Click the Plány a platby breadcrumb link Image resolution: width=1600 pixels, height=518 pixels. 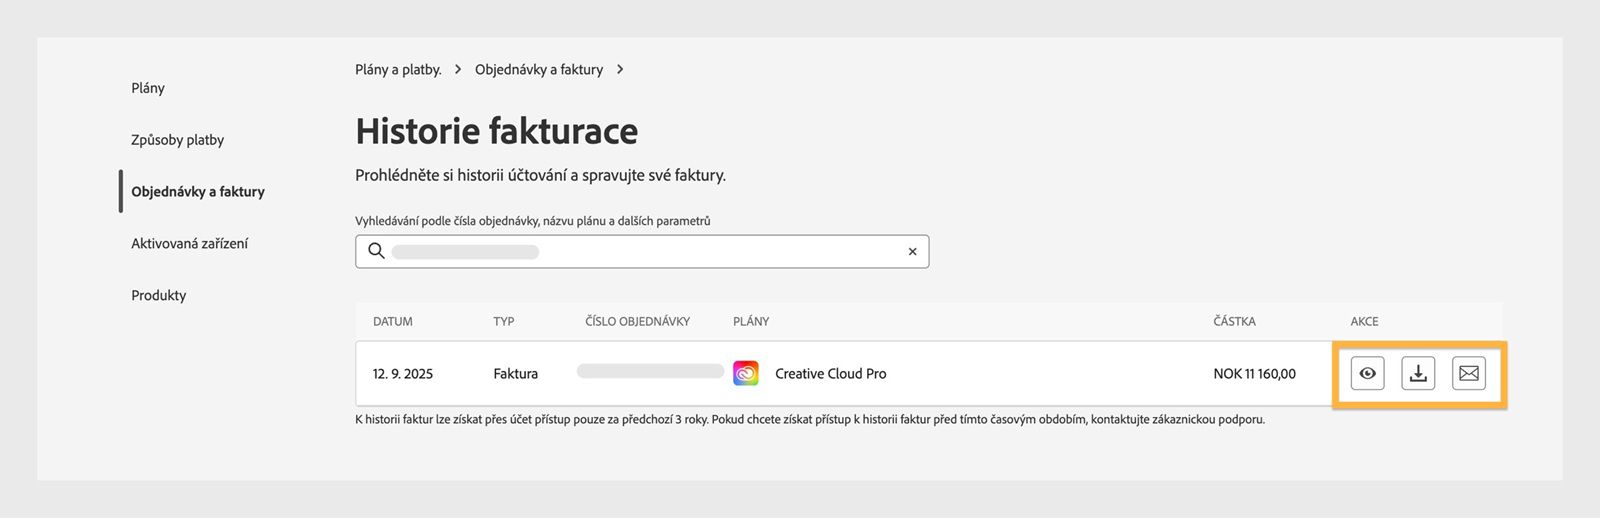tap(398, 69)
